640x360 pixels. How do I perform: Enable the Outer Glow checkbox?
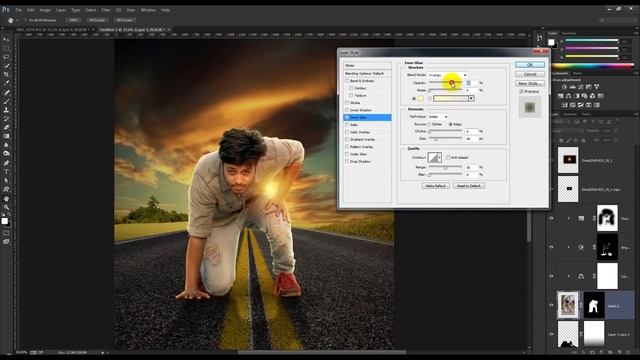[x=347, y=154]
